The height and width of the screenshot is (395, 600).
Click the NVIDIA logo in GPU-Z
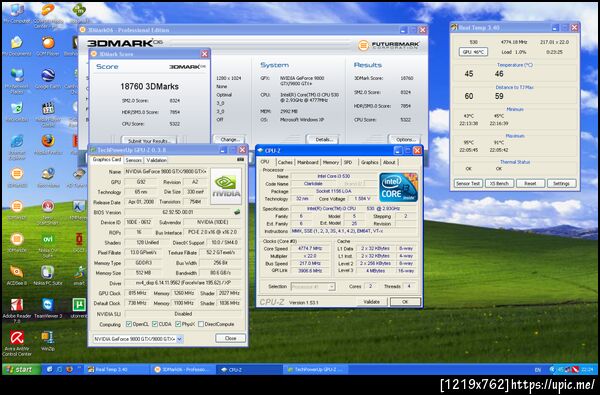pos(226,186)
